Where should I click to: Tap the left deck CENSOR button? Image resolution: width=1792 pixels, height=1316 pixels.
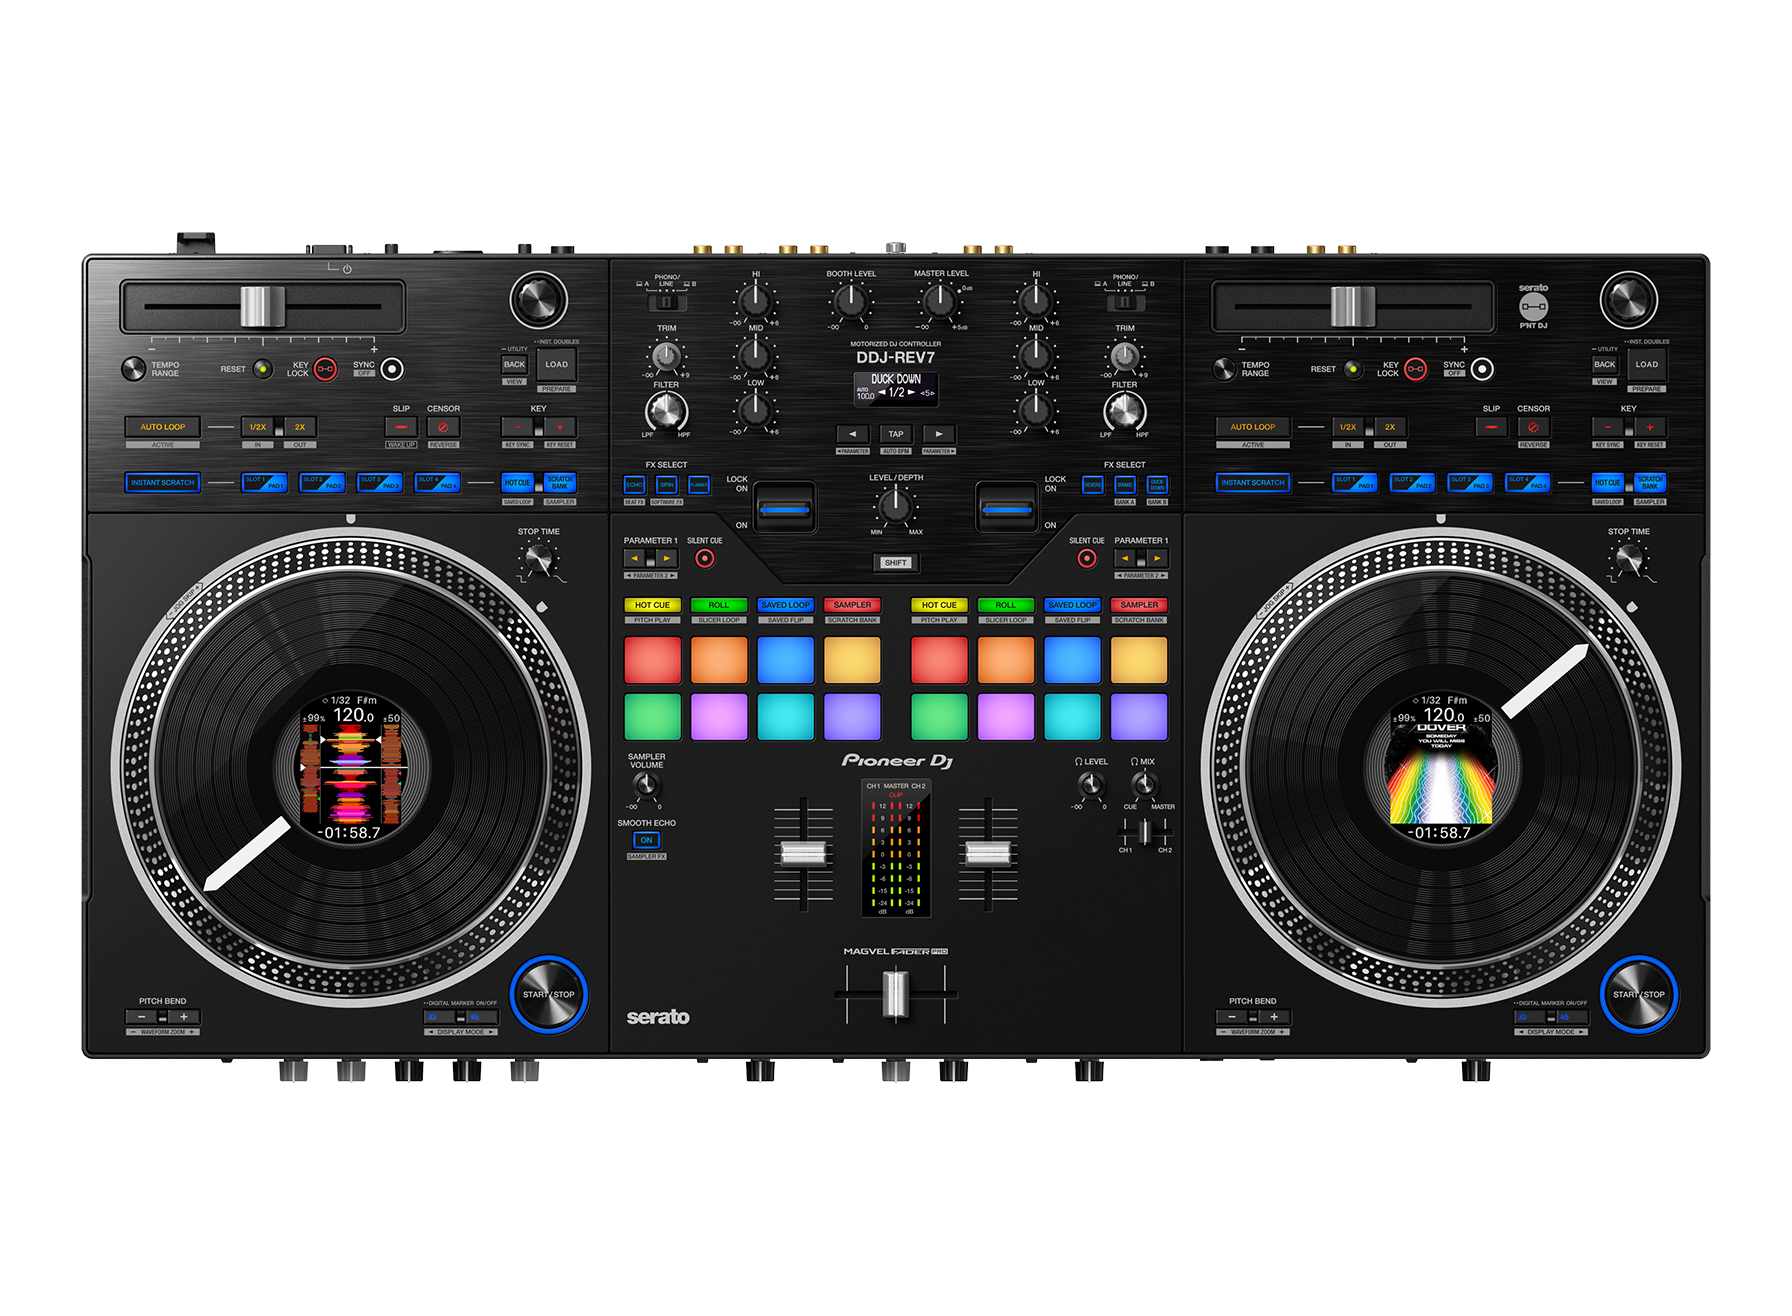coord(443,427)
